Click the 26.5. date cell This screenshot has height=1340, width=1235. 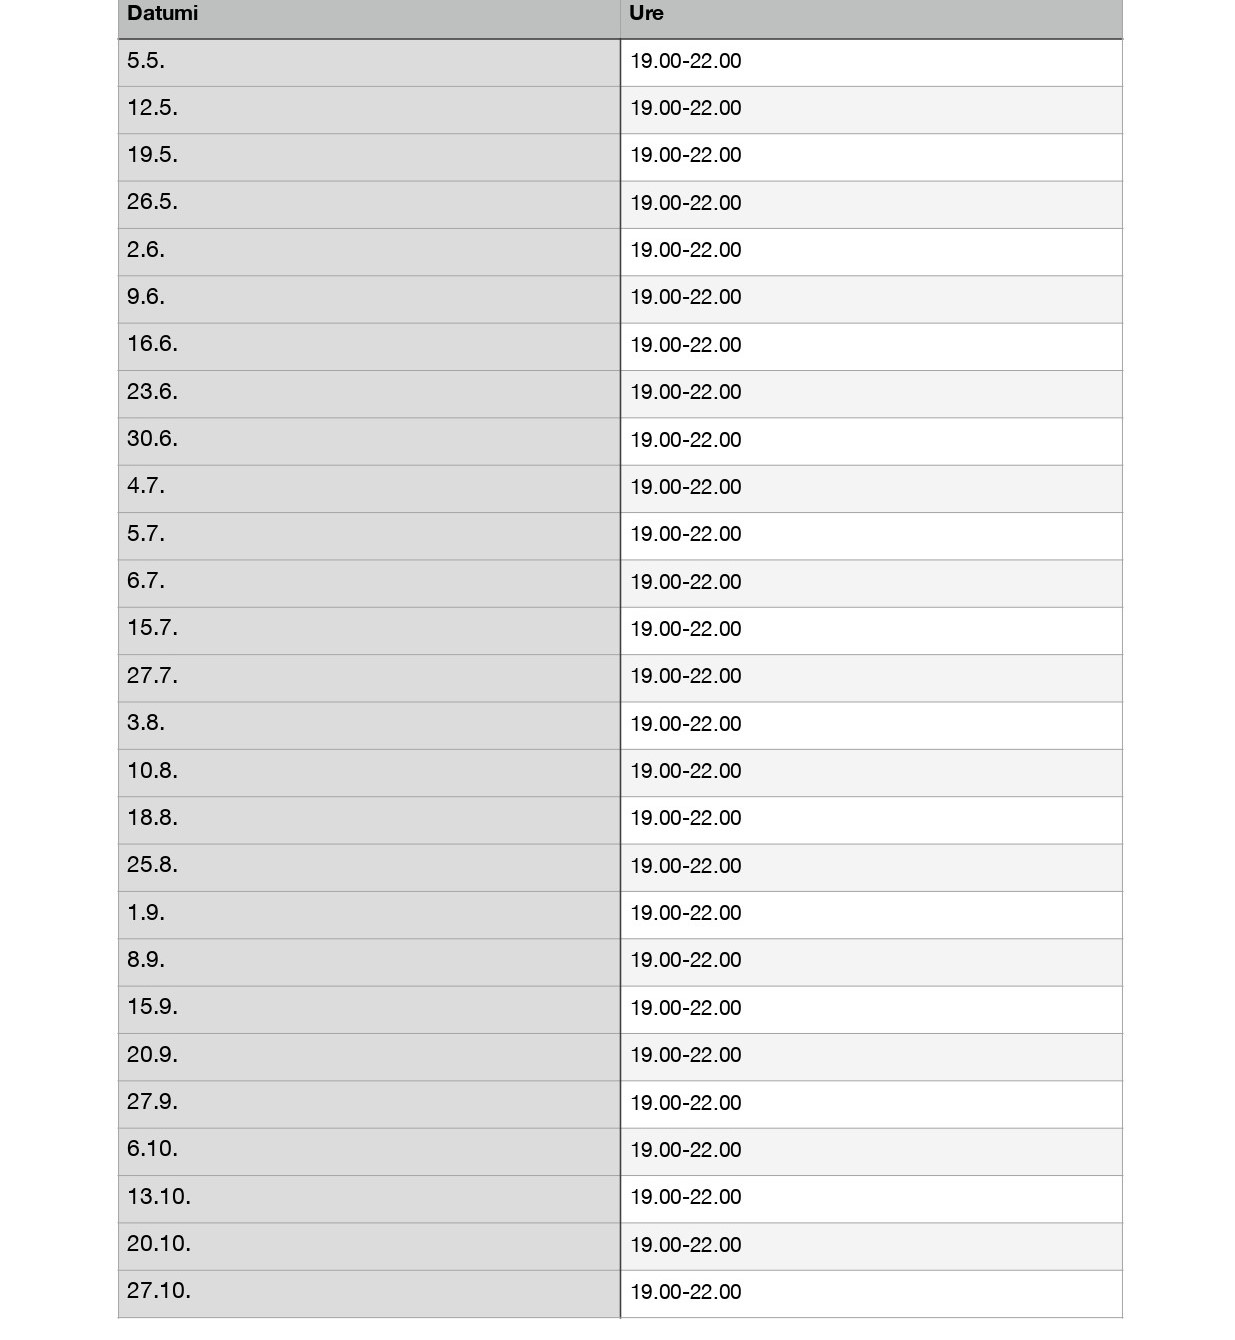[x=369, y=204]
